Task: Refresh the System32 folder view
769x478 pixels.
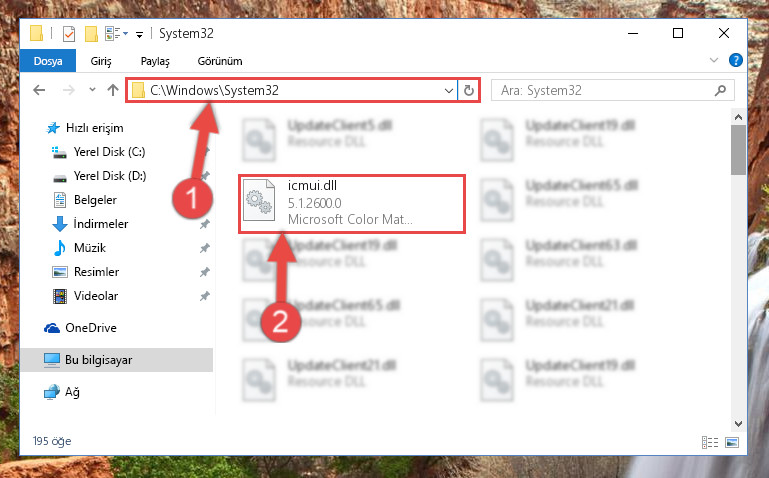Action: (x=468, y=90)
